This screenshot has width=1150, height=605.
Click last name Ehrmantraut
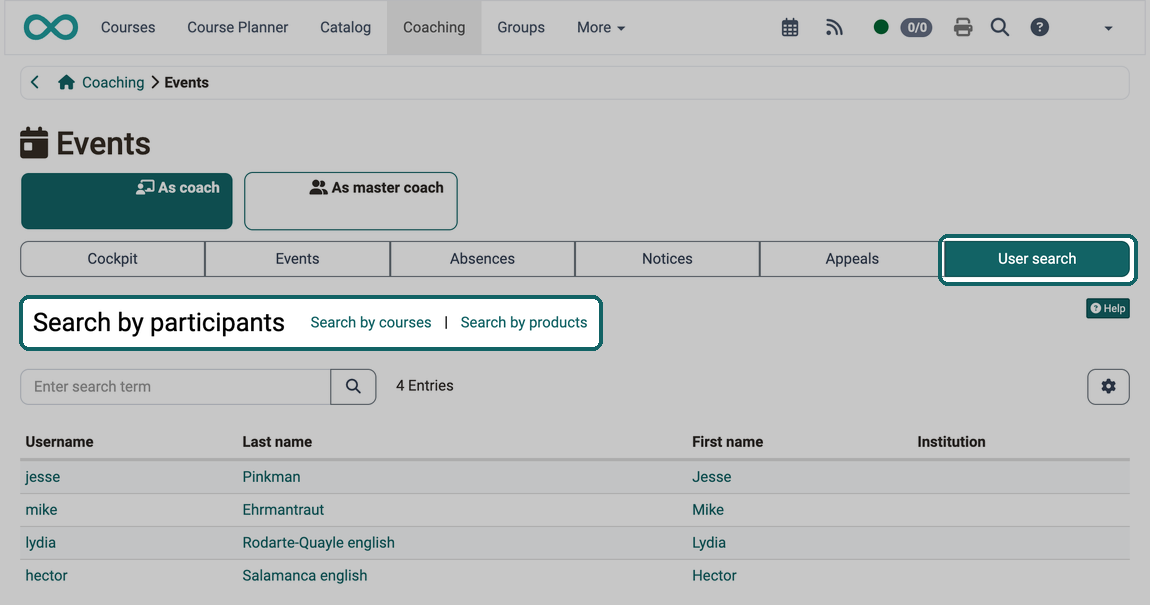(283, 510)
